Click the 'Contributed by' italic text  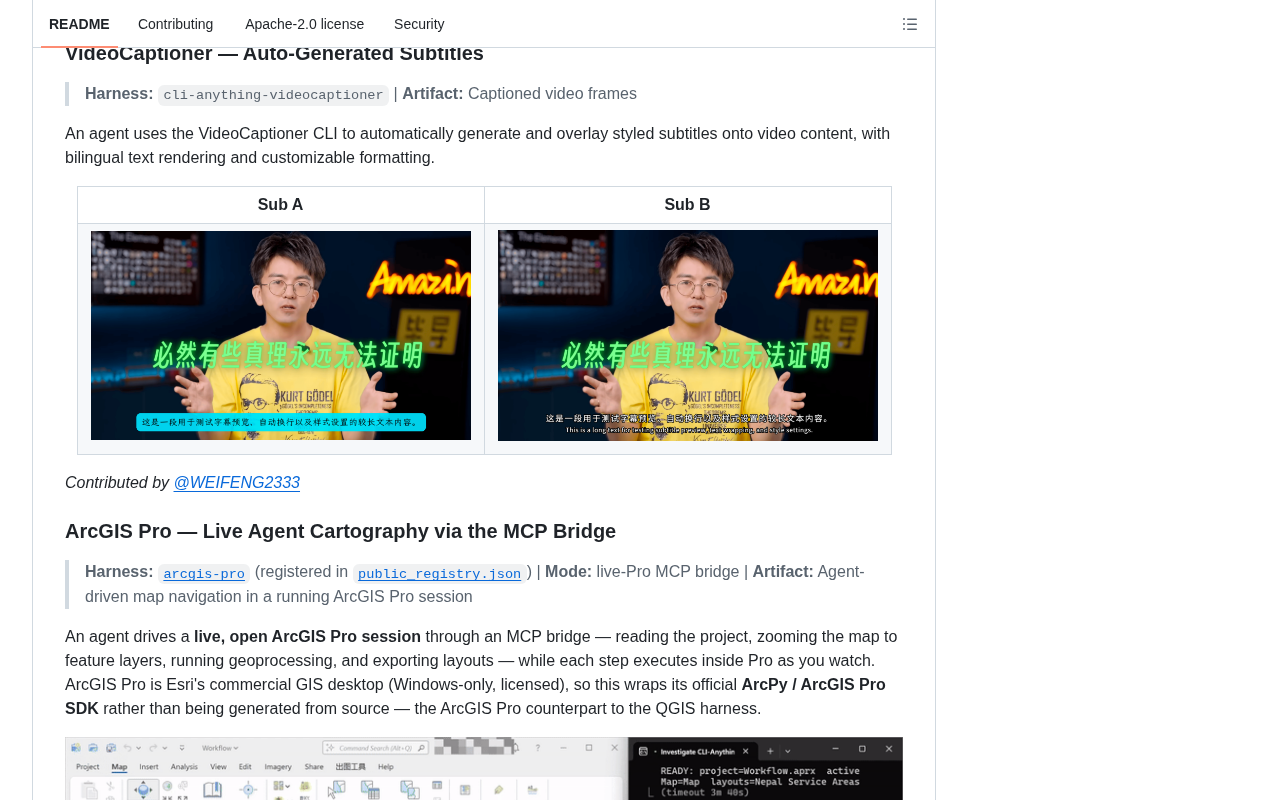pyautogui.click(x=117, y=483)
